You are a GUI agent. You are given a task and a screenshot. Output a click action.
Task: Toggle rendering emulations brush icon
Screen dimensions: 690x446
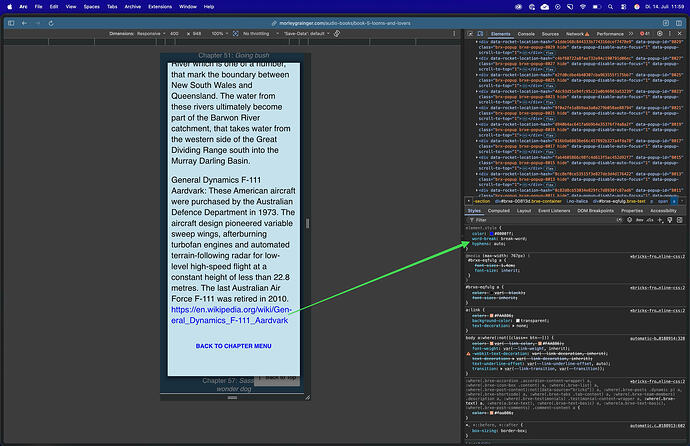670,220
